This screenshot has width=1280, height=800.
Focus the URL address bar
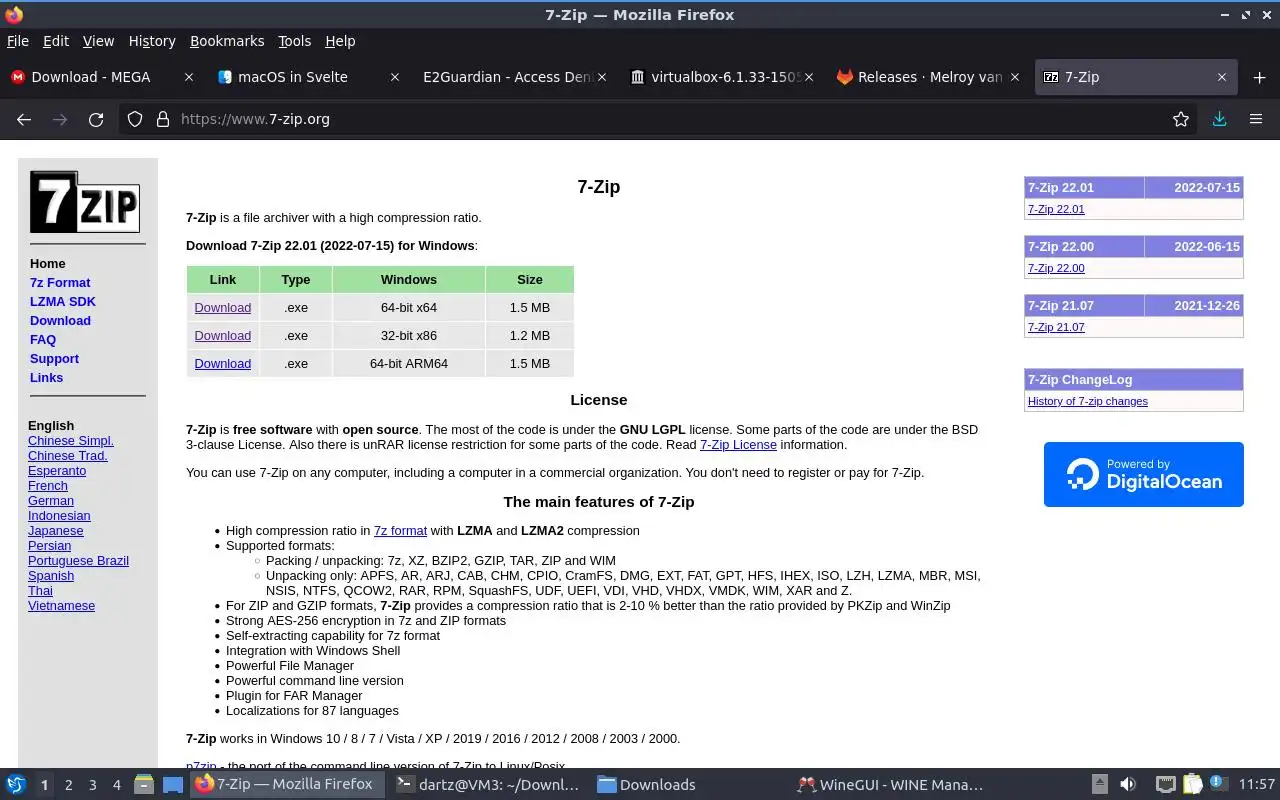[x=660, y=119]
